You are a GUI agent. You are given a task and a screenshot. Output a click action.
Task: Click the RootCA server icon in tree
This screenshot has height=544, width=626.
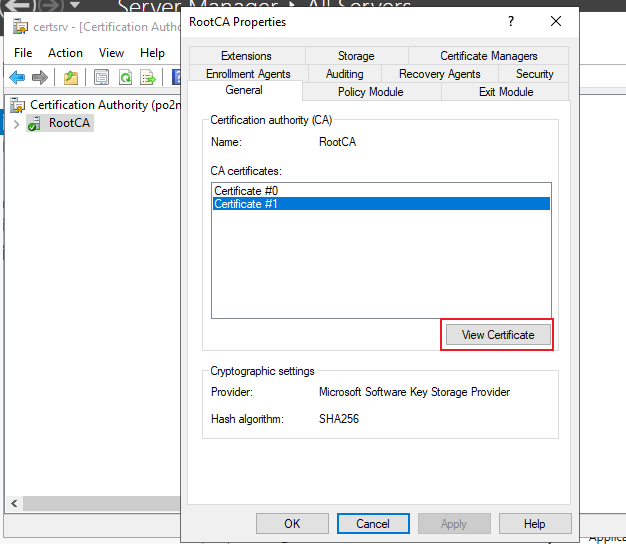point(34,123)
